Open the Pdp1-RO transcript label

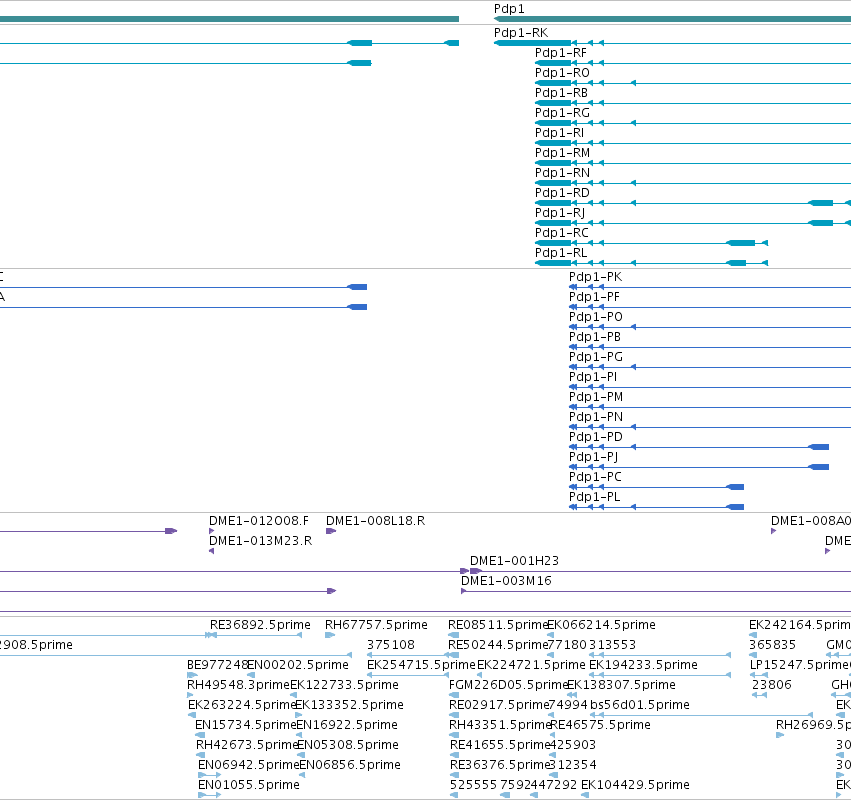coord(562,73)
